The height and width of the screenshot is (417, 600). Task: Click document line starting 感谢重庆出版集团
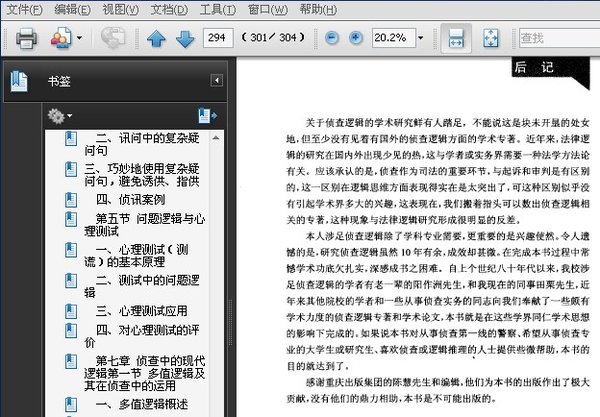pos(447,382)
